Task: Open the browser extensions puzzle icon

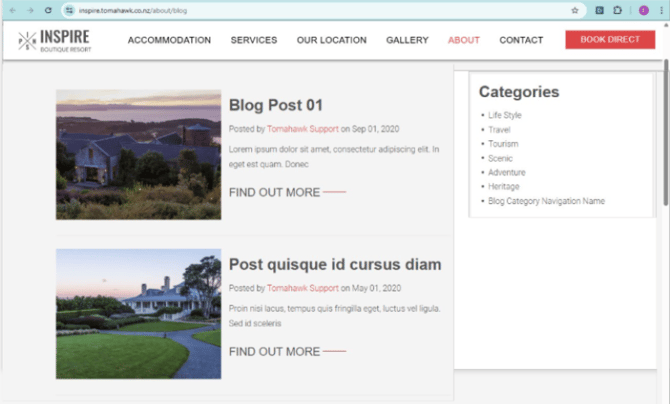Action: coord(619,10)
